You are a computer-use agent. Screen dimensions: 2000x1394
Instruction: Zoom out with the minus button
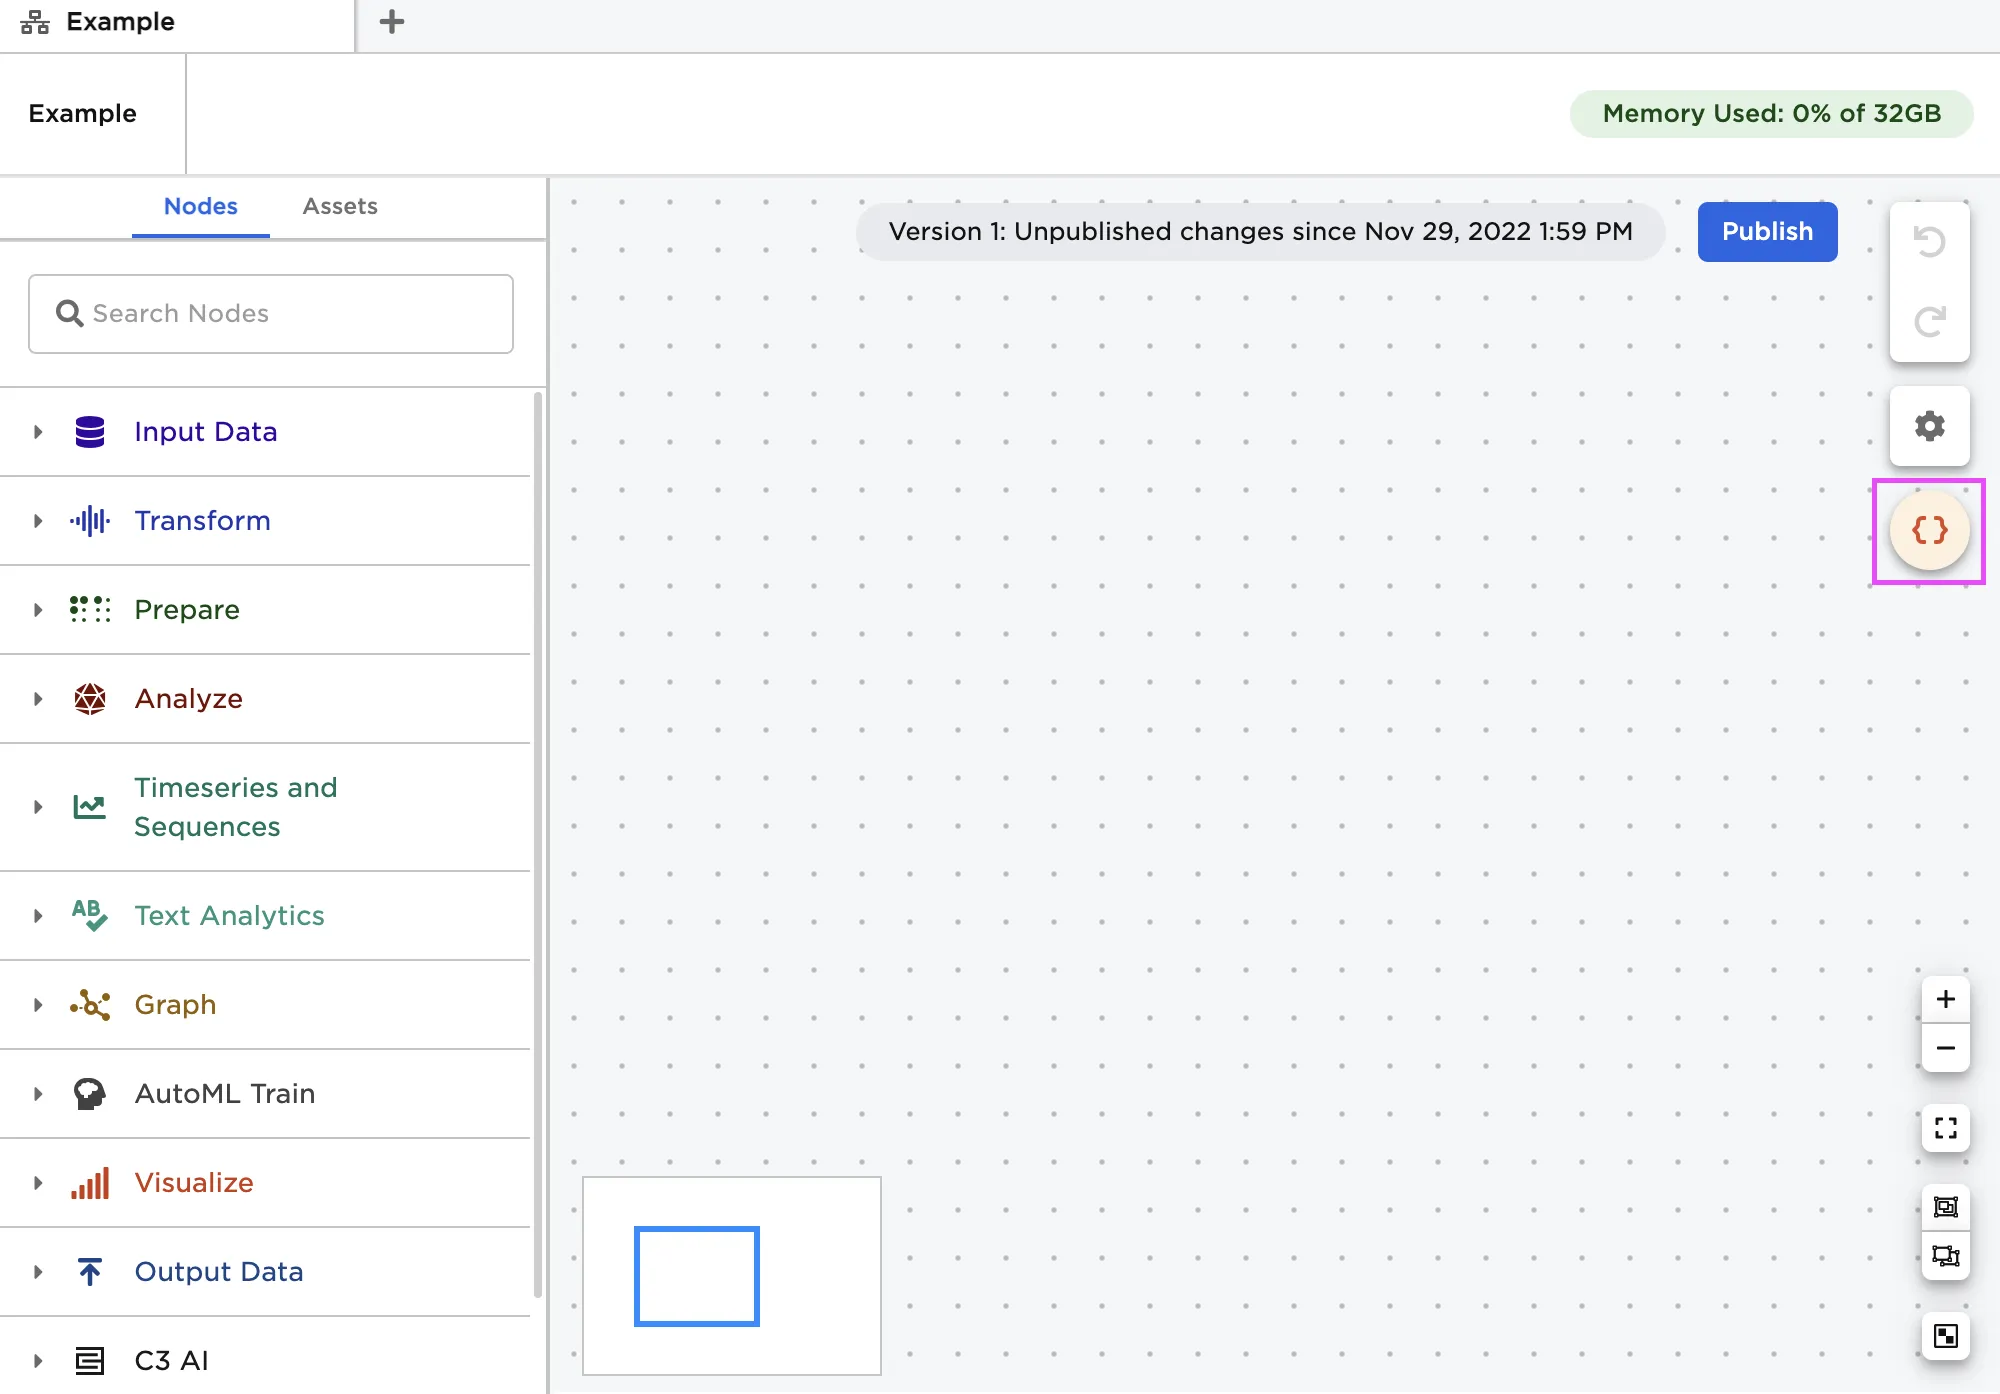tap(1945, 1048)
